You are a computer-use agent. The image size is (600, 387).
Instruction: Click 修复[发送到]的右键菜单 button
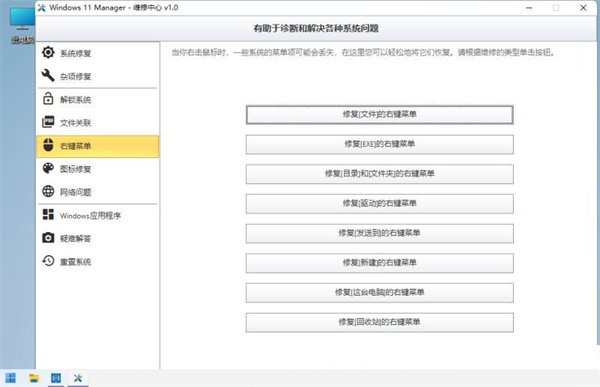pos(380,233)
